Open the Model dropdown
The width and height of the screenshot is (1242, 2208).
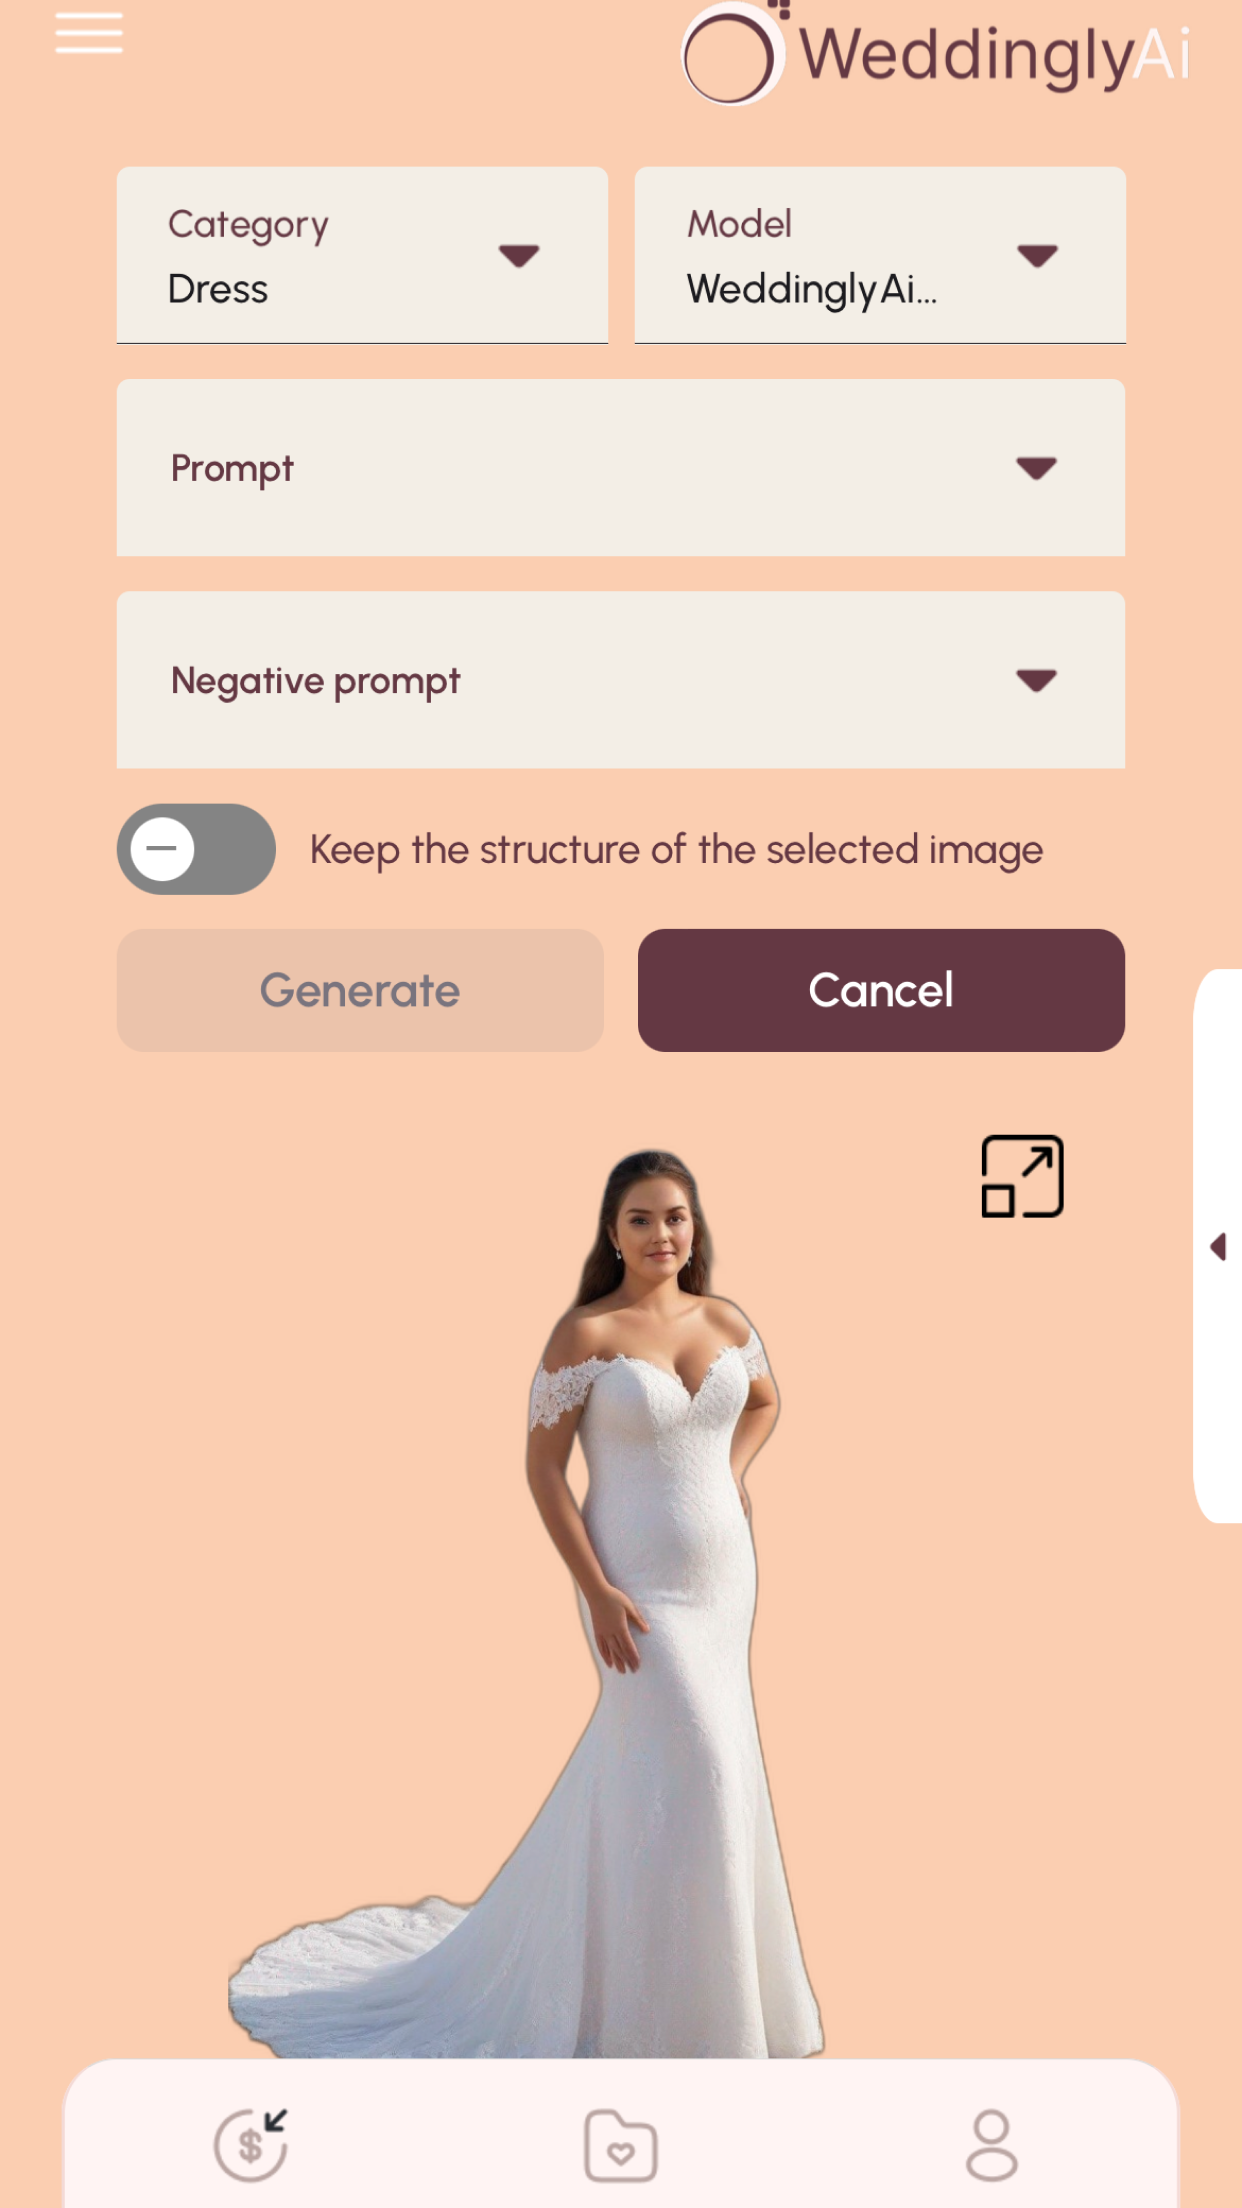tap(880, 256)
